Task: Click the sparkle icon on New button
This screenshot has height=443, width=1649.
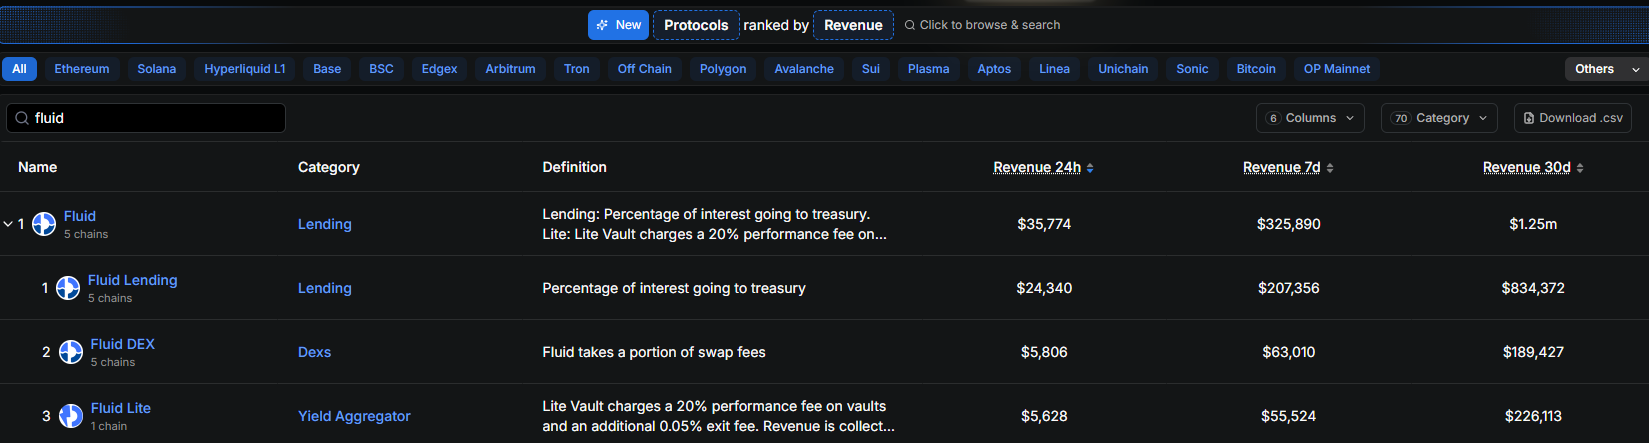Action: 602,25
